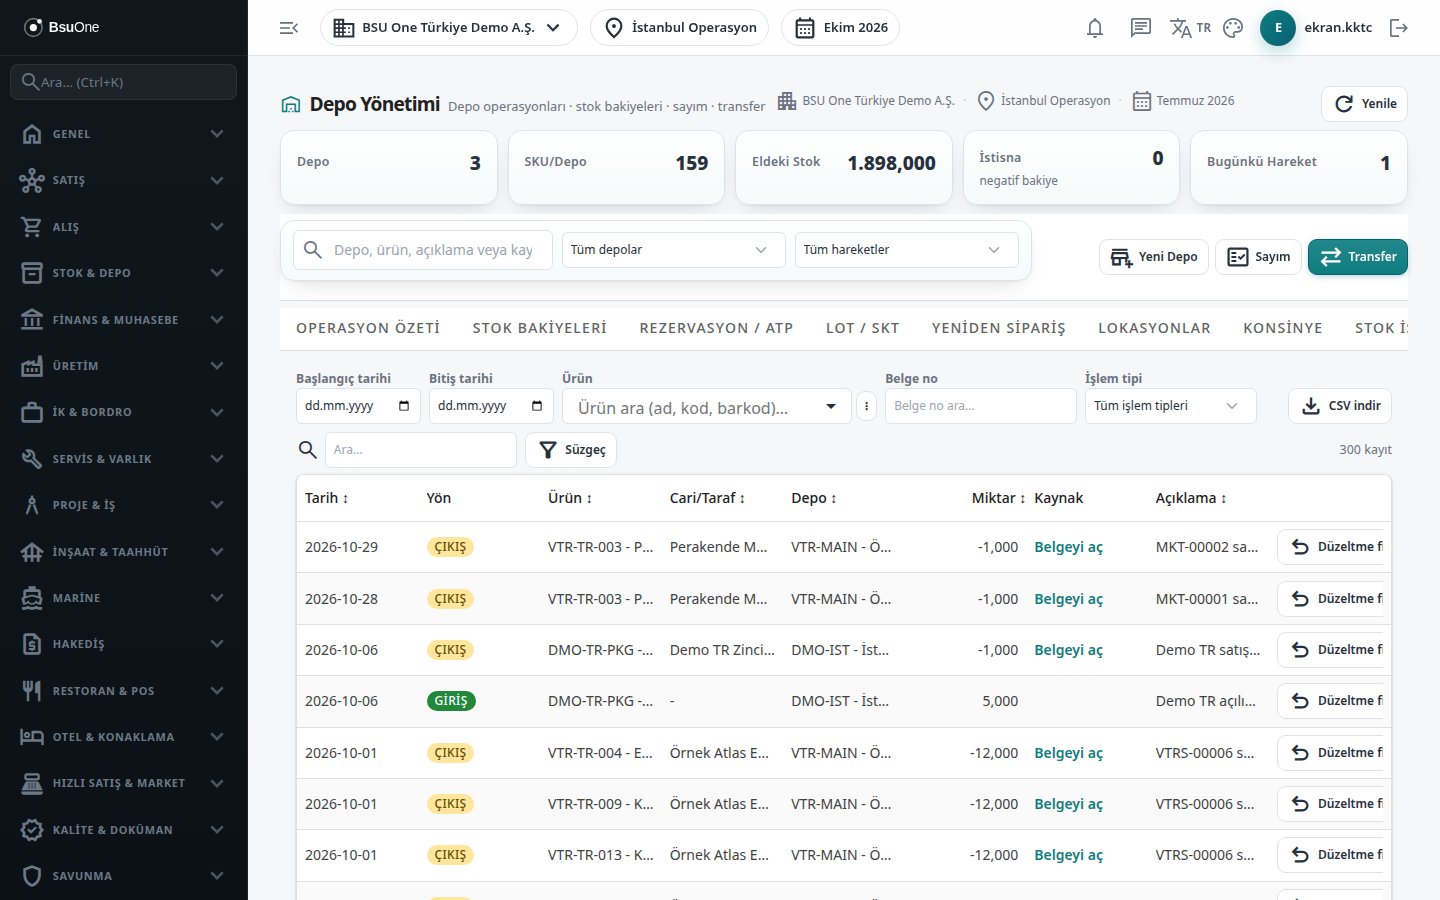This screenshot has height=900, width=1440.
Task: Collapse sidebar with the hamburger menu icon
Action: pyautogui.click(x=289, y=28)
